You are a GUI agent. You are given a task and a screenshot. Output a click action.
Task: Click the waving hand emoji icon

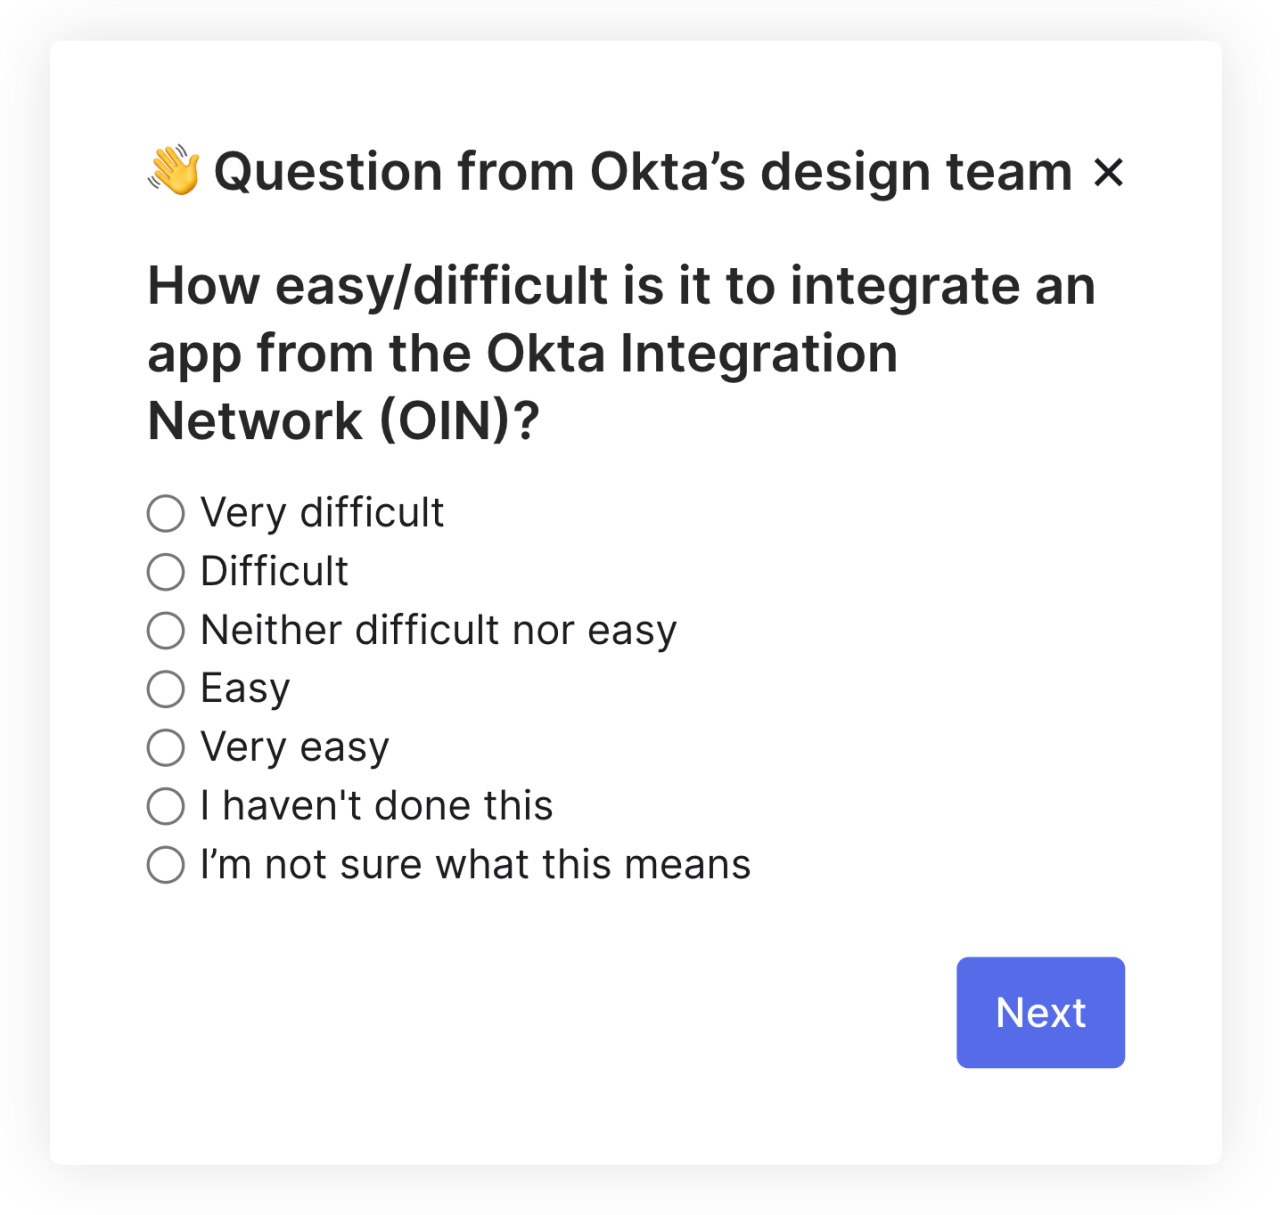(x=172, y=170)
